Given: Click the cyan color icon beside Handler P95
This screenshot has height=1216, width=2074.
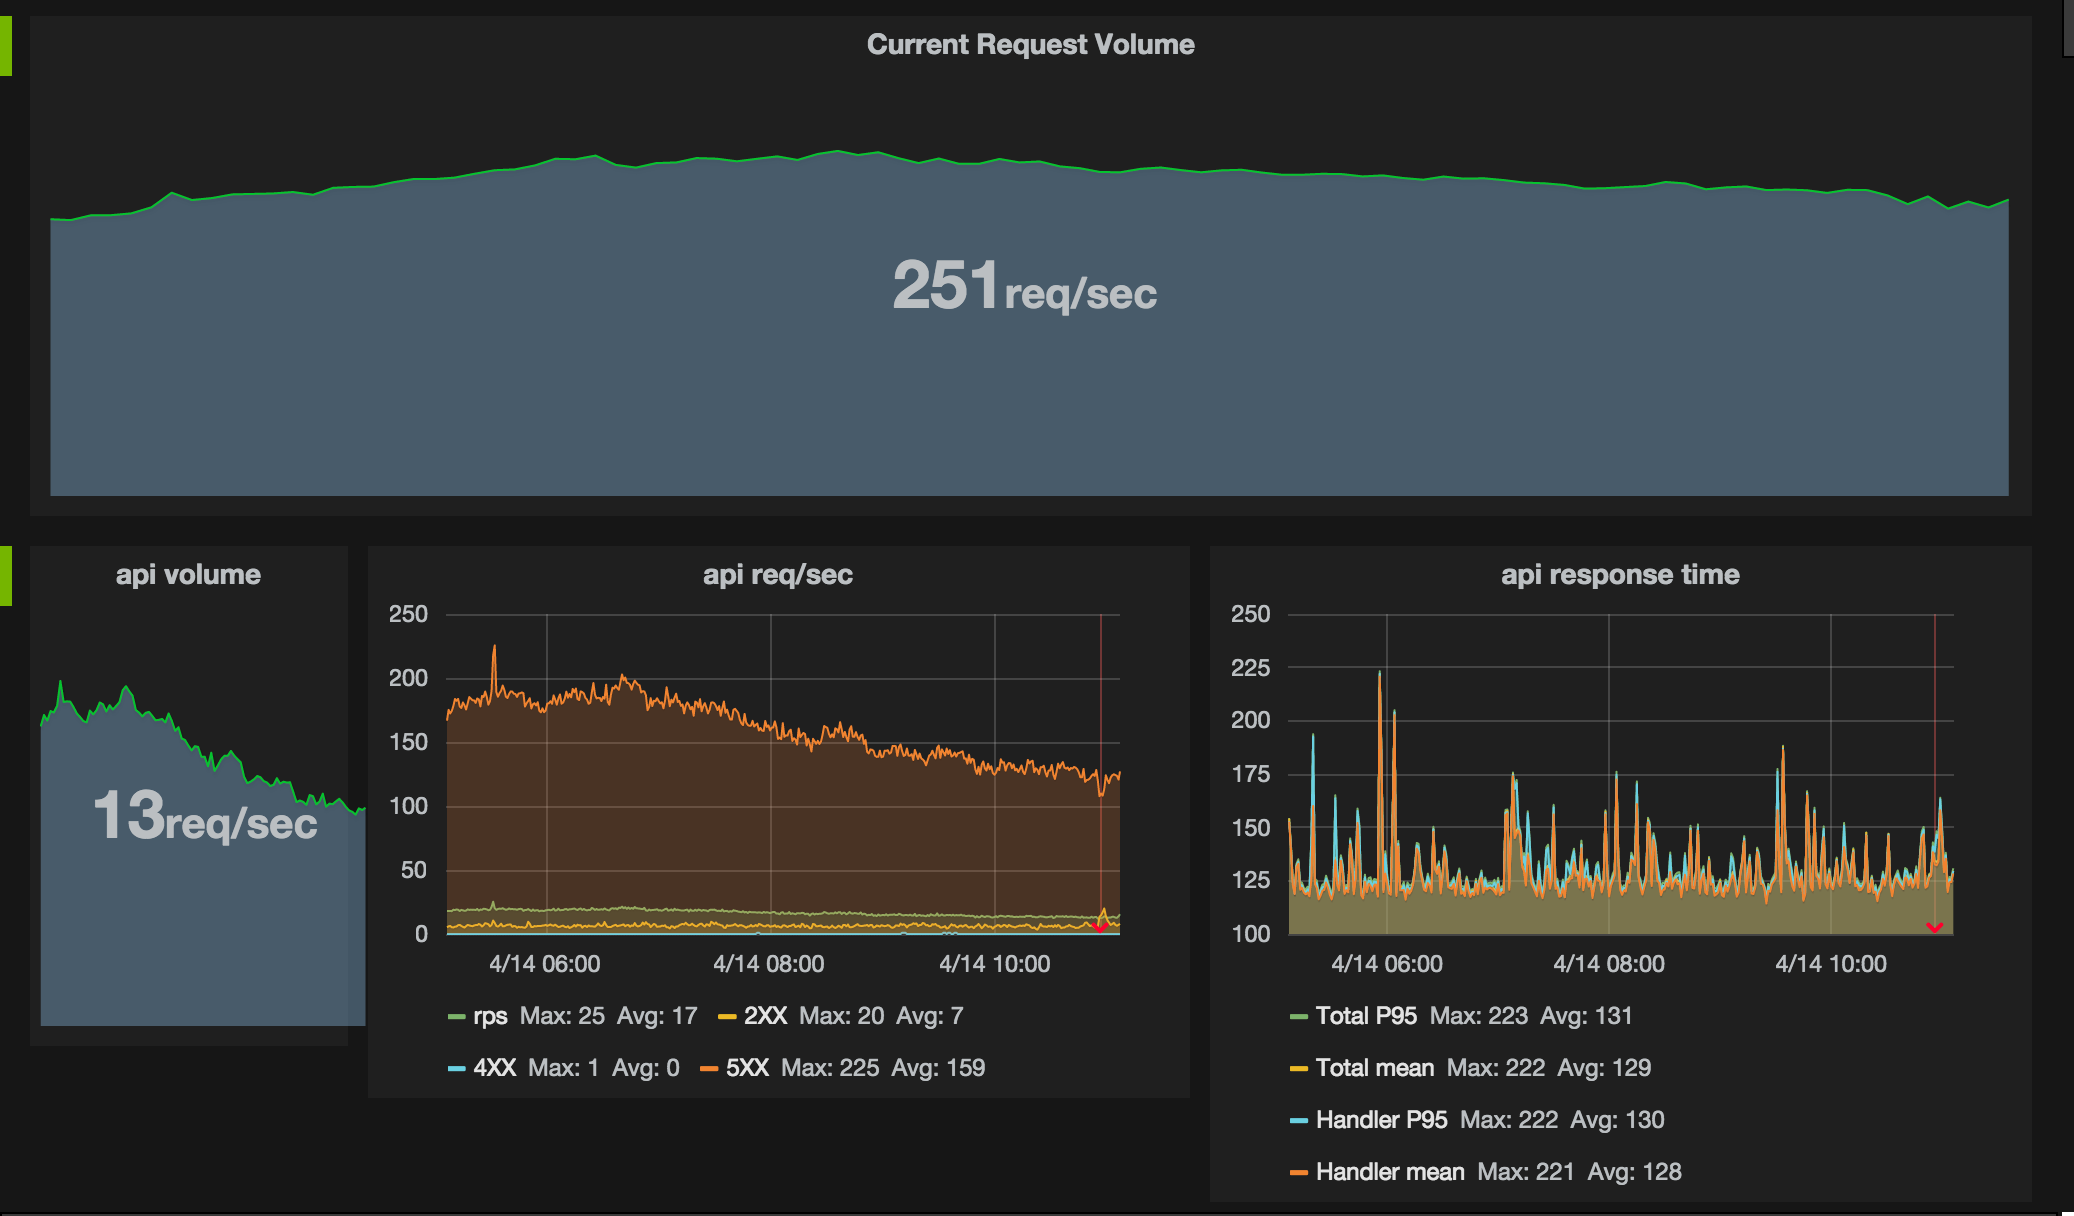Looking at the screenshot, I should [x=1299, y=1121].
